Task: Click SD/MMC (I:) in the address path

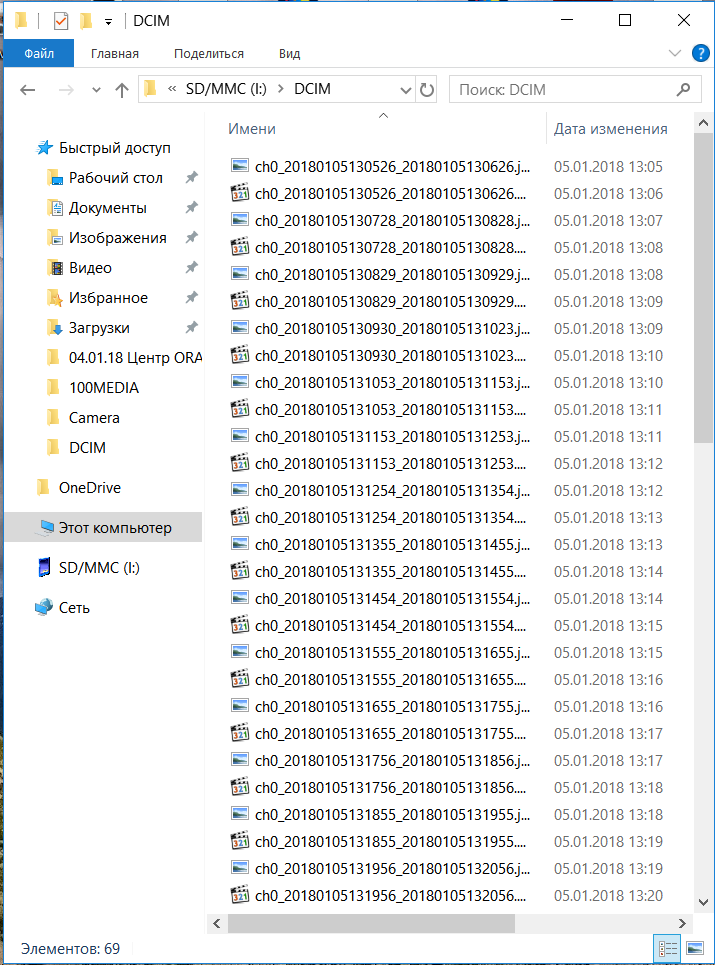Action: (227, 90)
